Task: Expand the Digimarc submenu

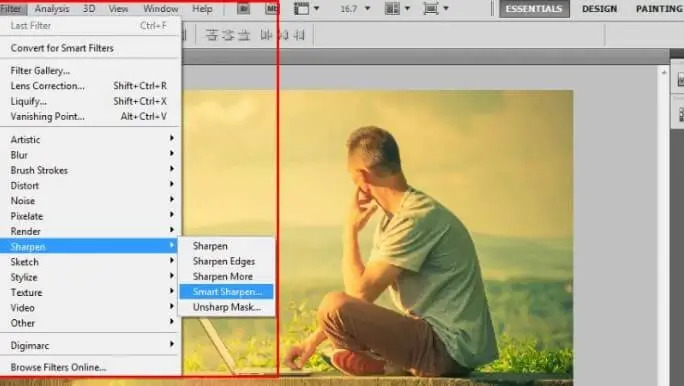Action: (90, 345)
